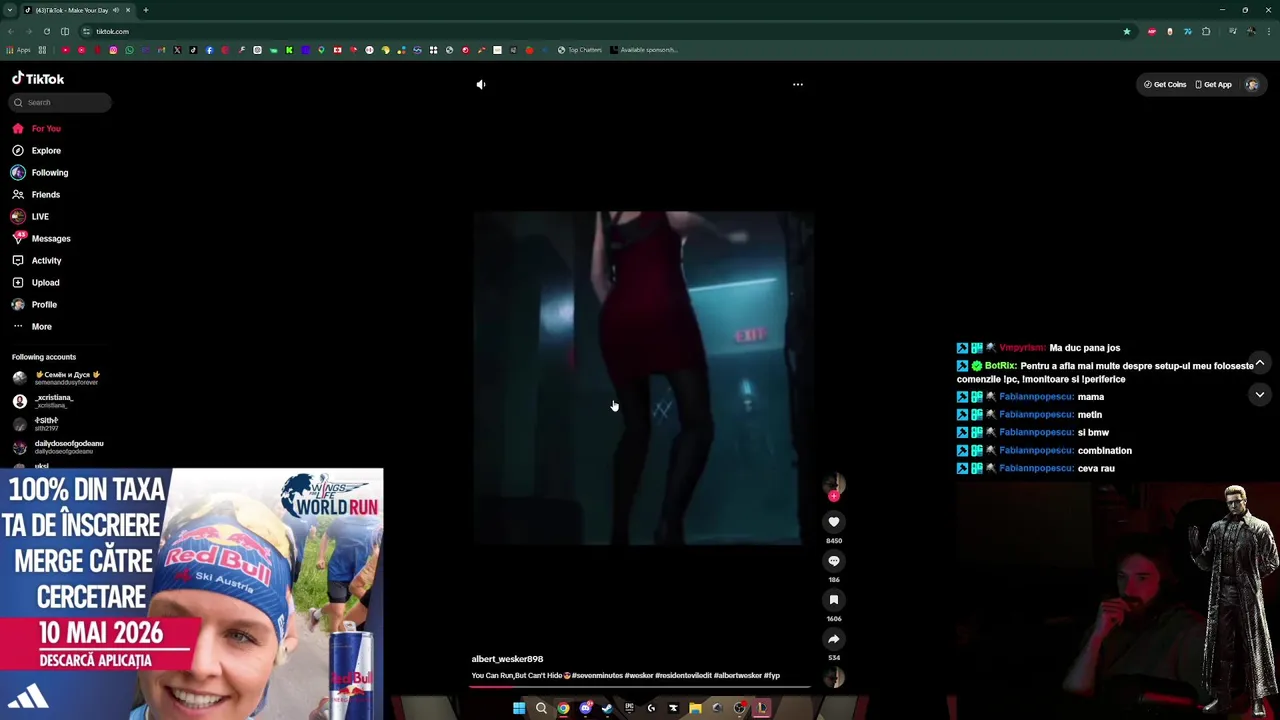Save video with the bookmark icon
This screenshot has width=1280, height=720.
coord(834,600)
